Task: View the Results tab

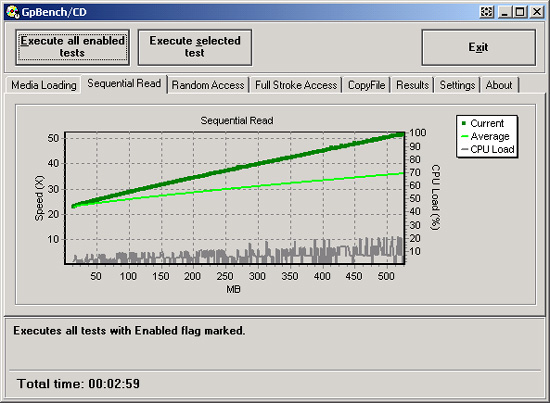Action: (412, 85)
